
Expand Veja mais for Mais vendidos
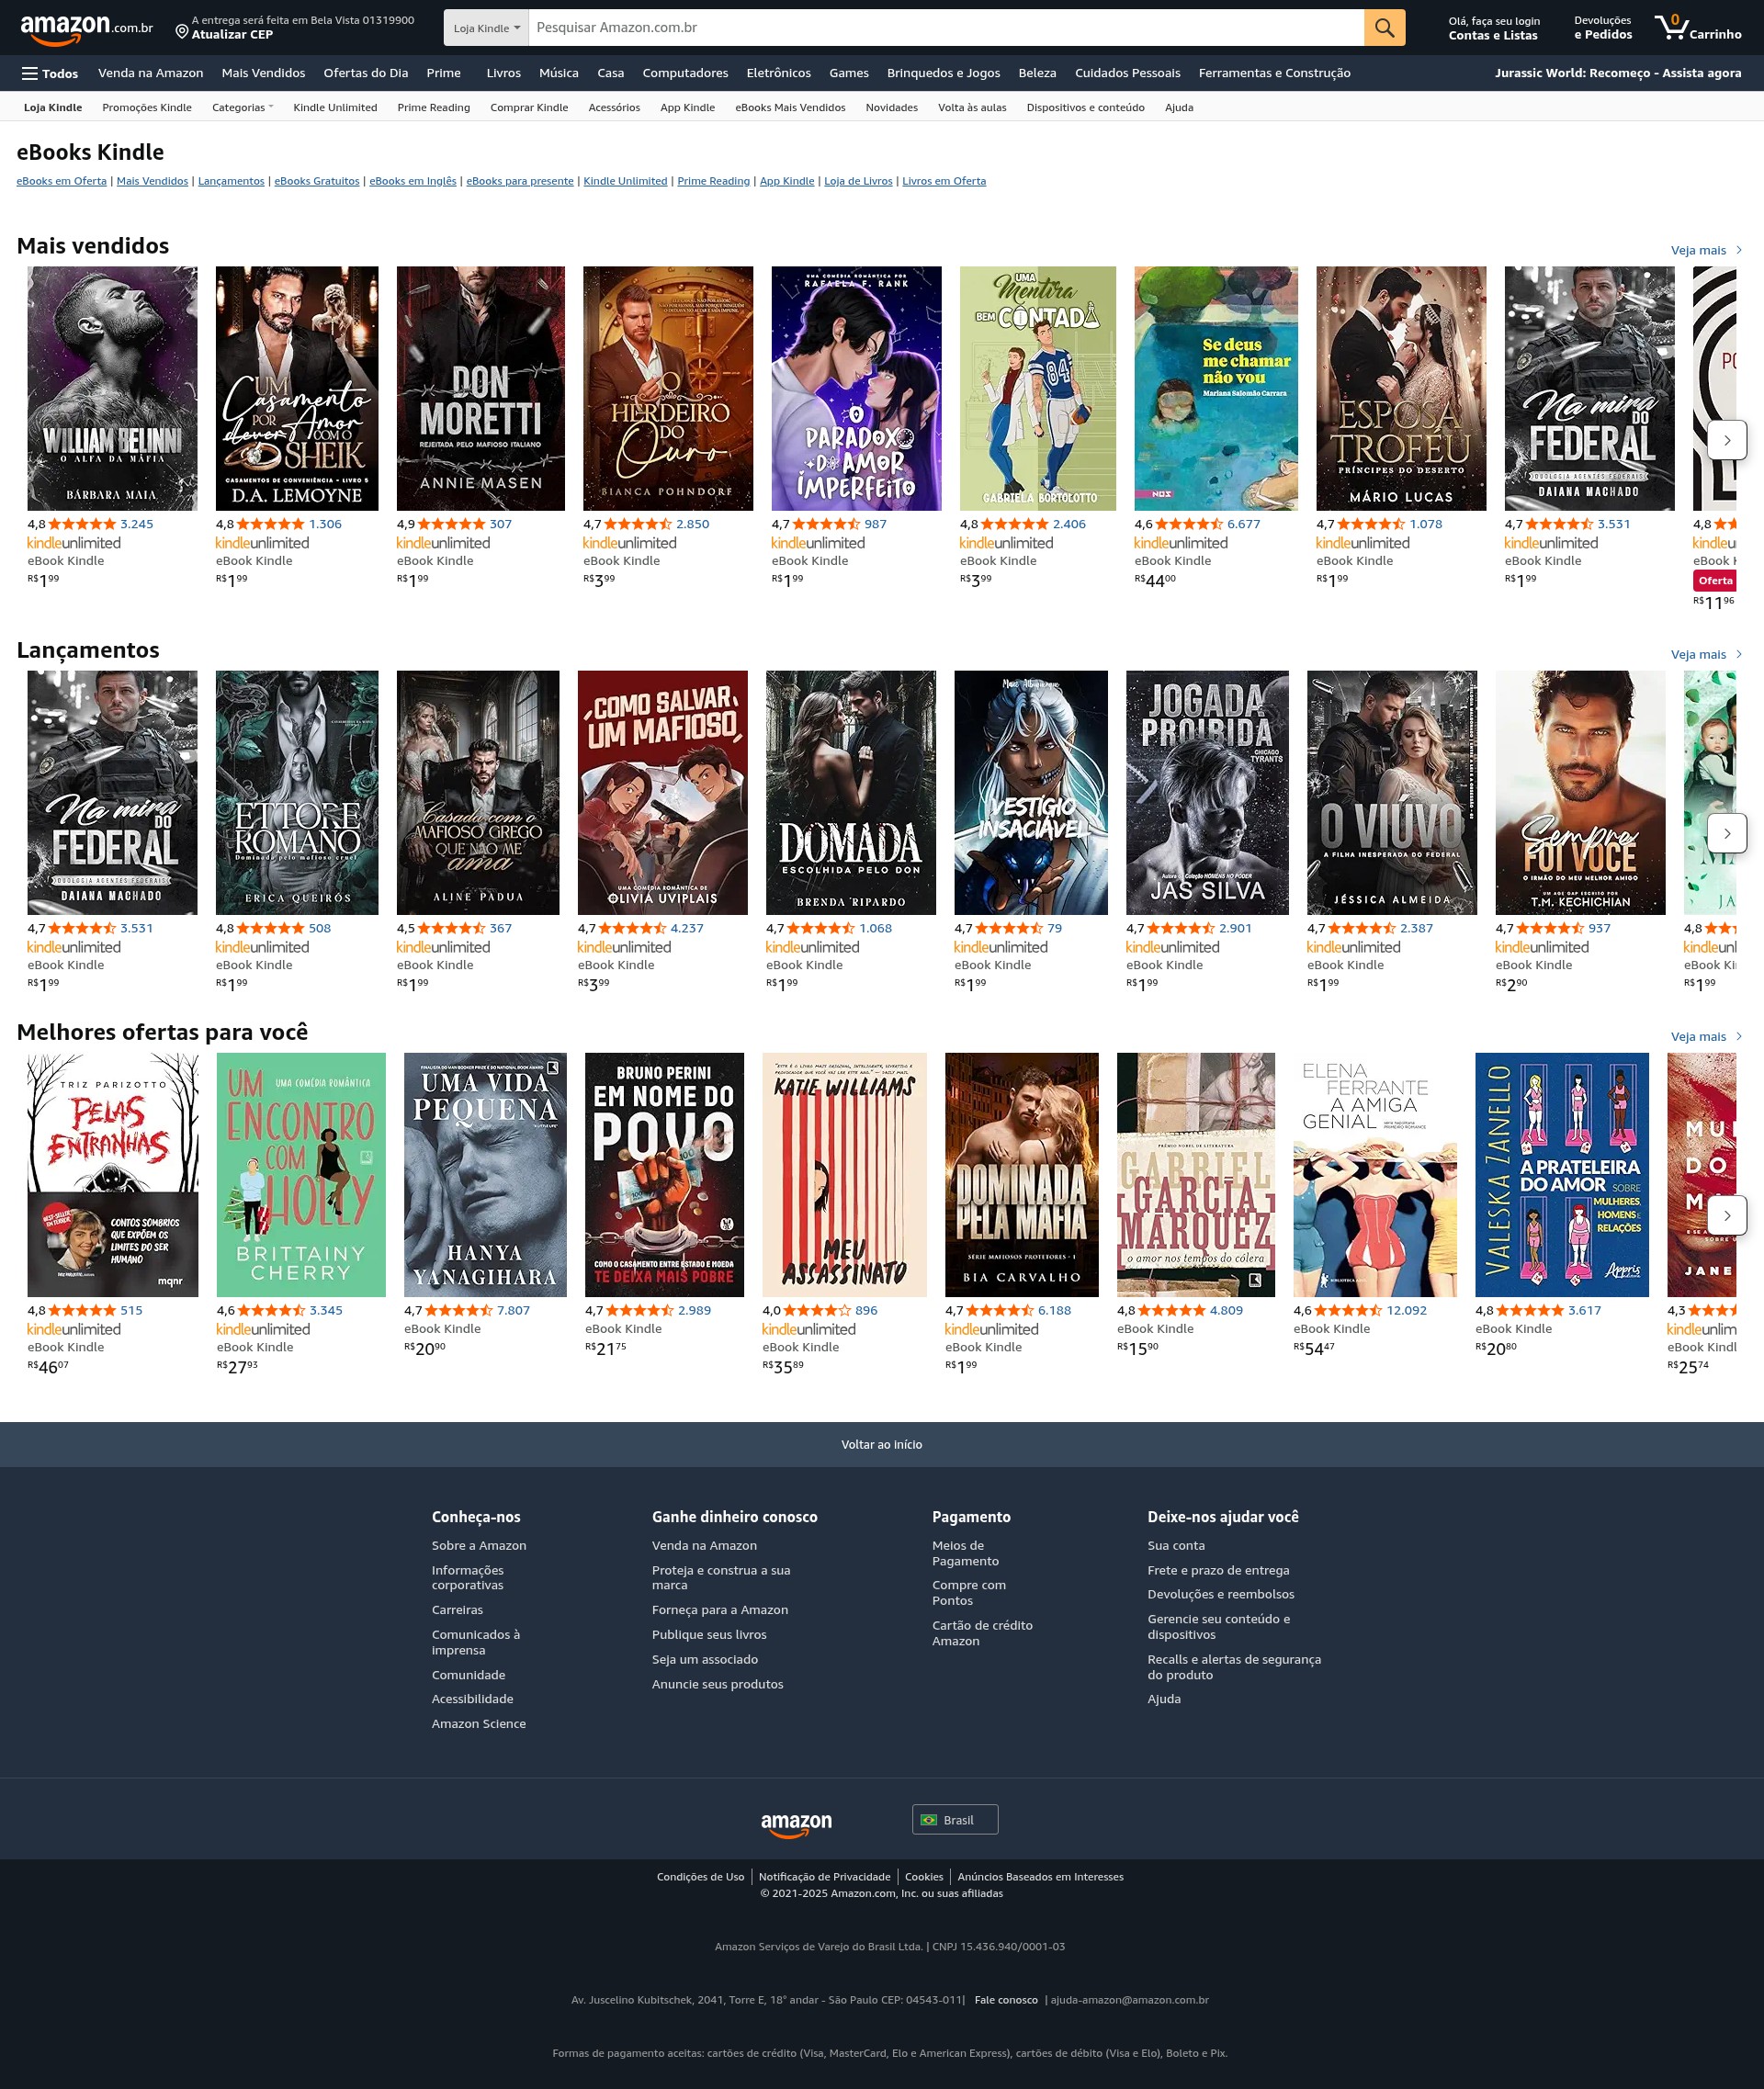click(1706, 250)
